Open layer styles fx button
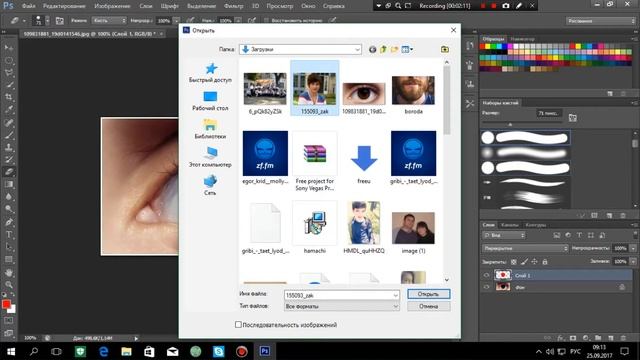 (x=561, y=338)
